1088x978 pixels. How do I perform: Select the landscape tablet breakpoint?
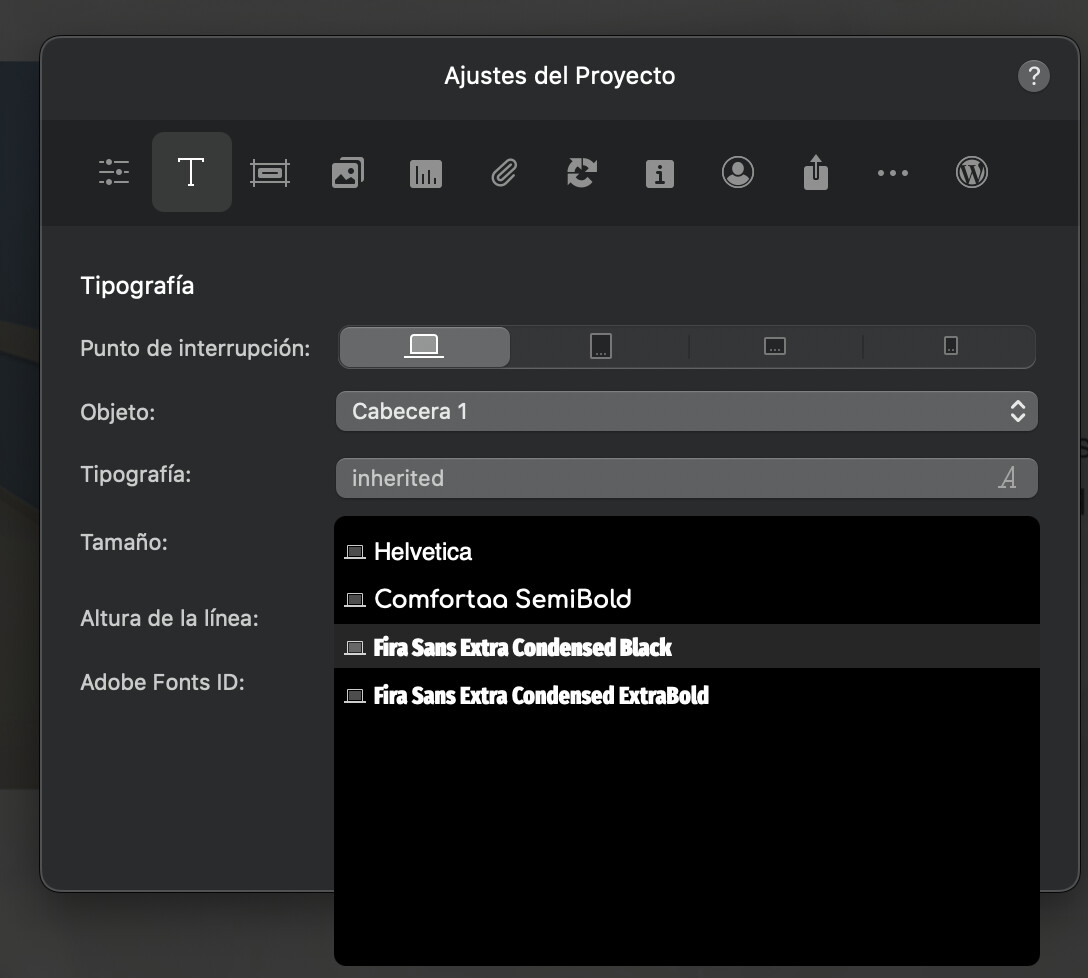coord(775,346)
